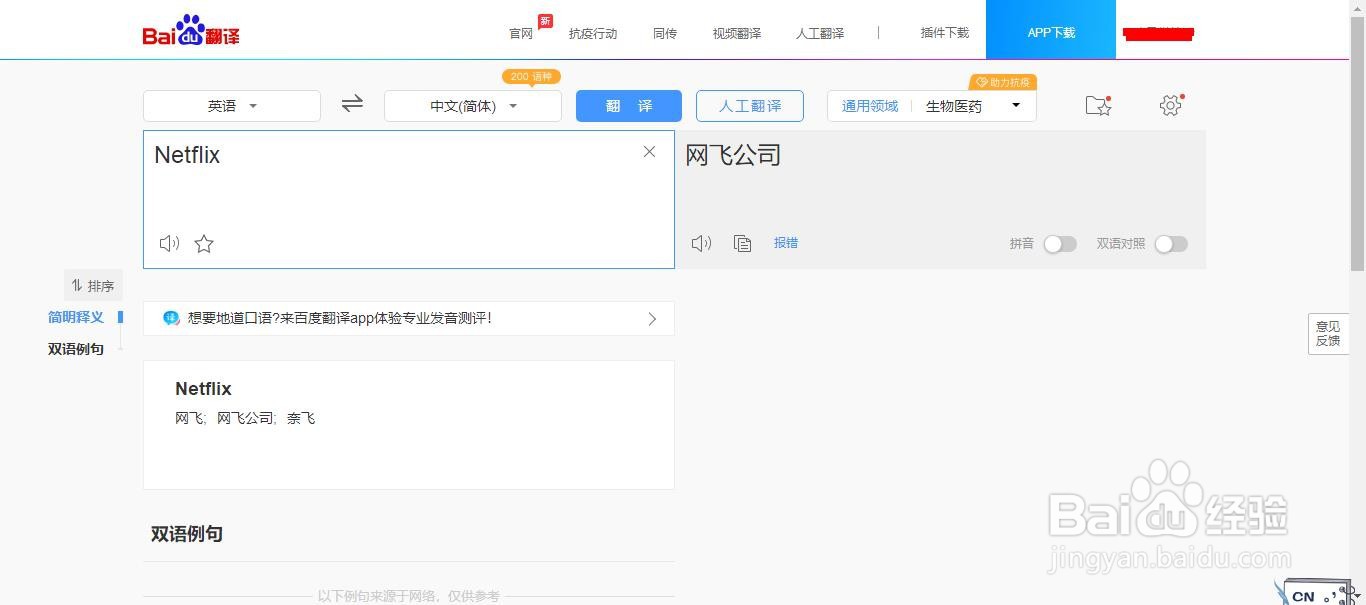The image size is (1366, 605).
Task: Open 抗疫行动 in top navigation
Action: (x=593, y=33)
